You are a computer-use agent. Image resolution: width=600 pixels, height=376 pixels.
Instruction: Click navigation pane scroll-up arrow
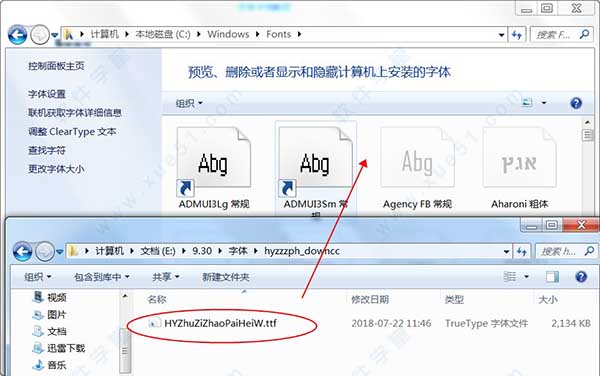[125, 296]
